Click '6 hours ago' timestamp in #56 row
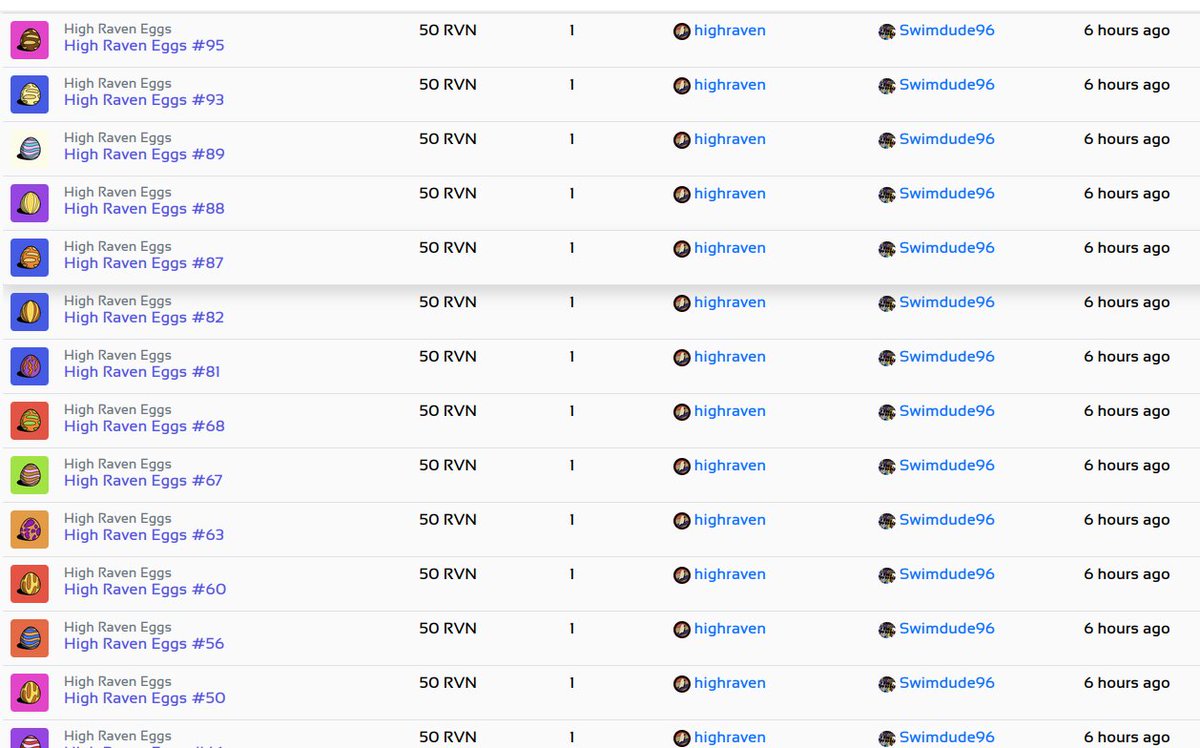The height and width of the screenshot is (748, 1200). 1127,628
